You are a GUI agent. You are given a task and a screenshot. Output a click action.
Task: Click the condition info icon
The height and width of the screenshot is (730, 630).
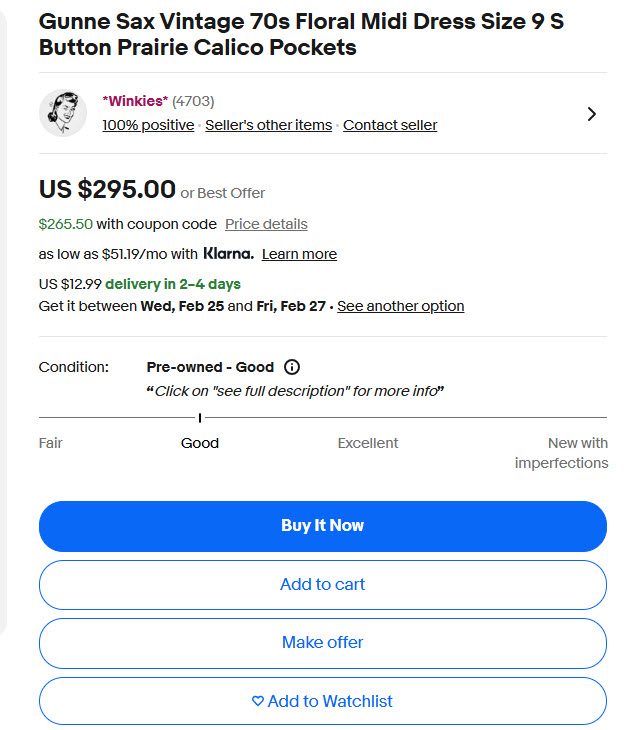click(x=292, y=367)
